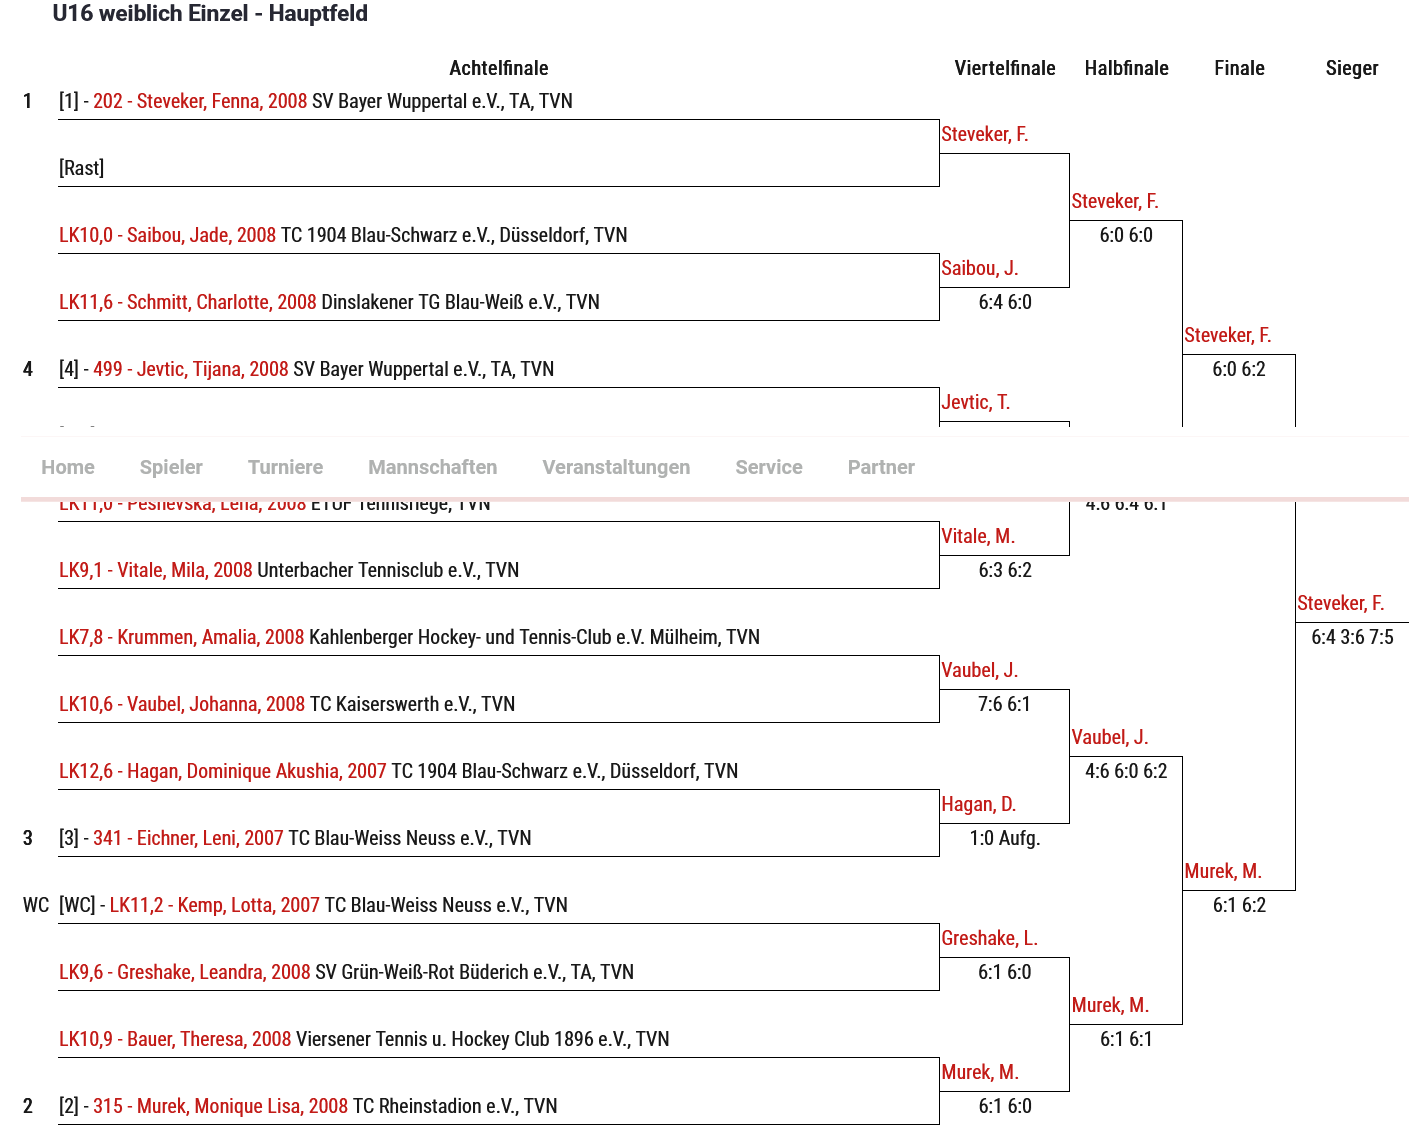This screenshot has width=1412, height=1139.
Task: Select Mannschaften in the navigation bar
Action: [432, 467]
